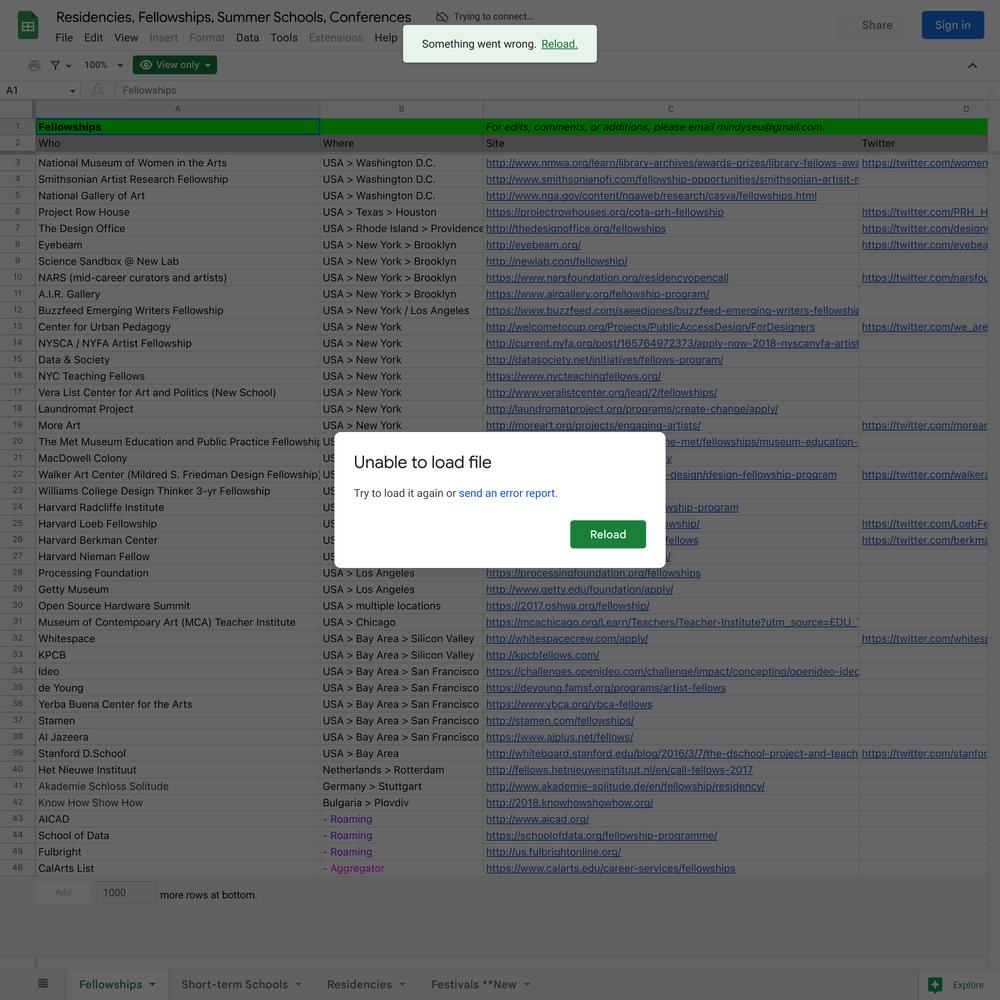This screenshot has width=1000, height=1000.
Task: Select the cell 'Project Row House'
Action: tap(177, 212)
